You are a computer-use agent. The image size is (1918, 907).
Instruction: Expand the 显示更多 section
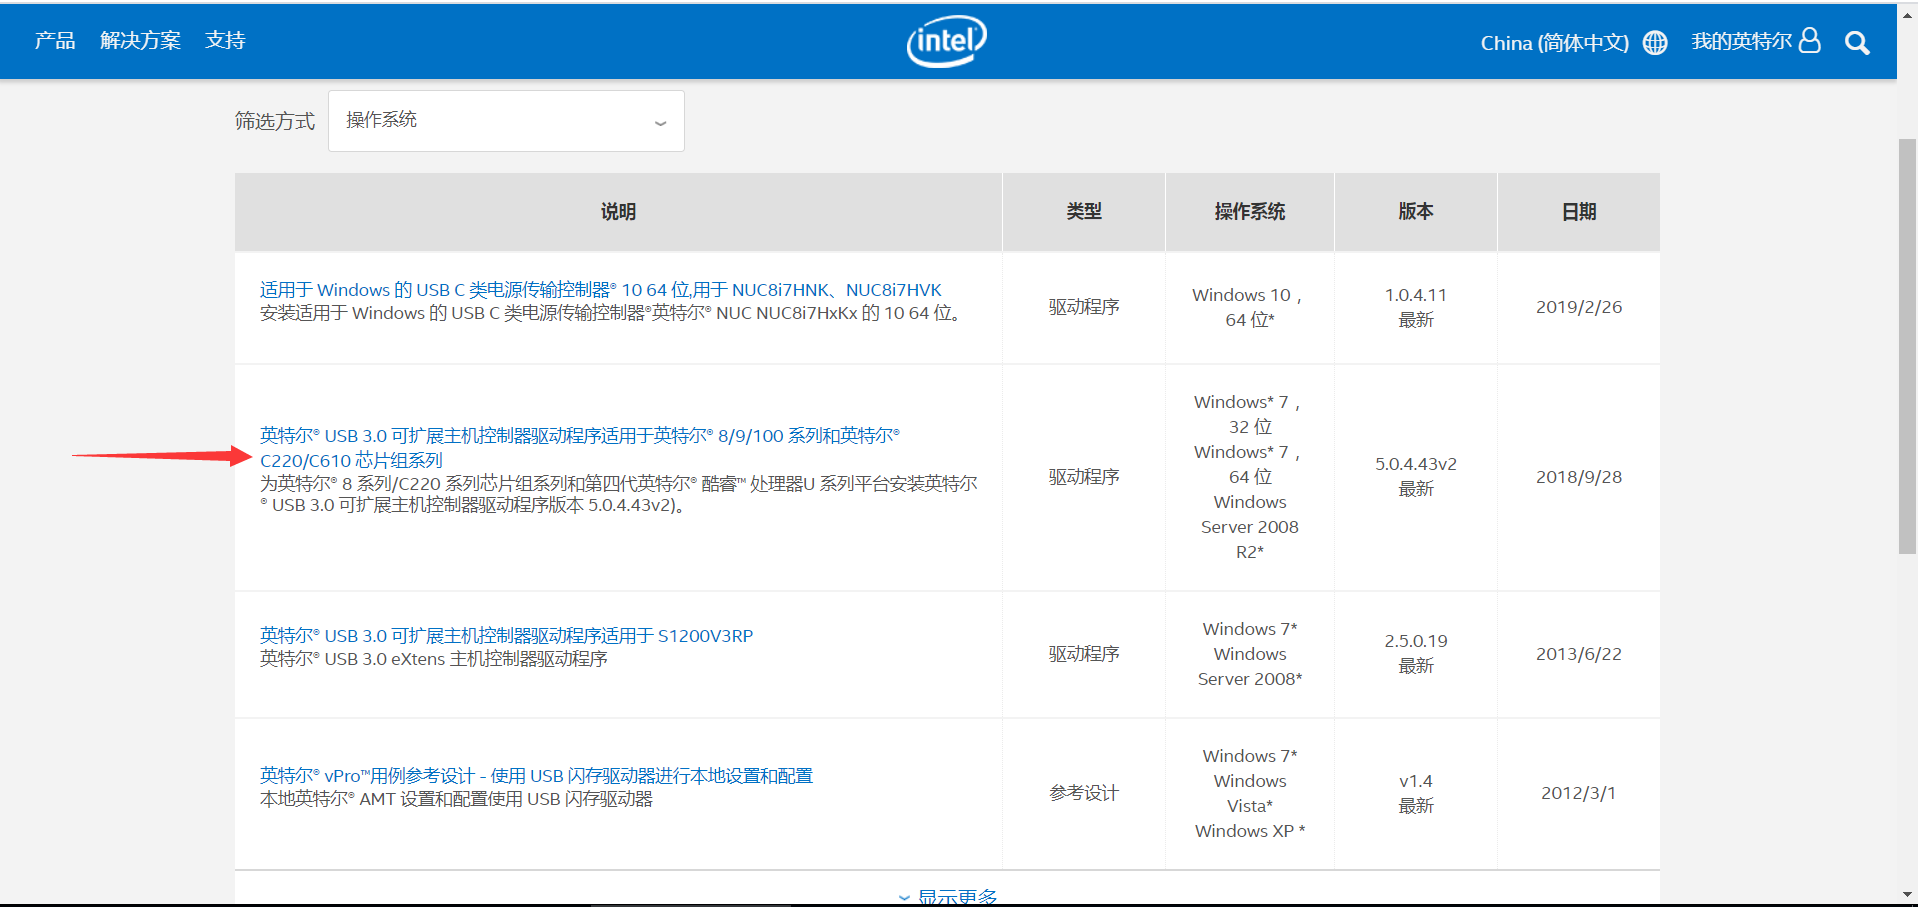coord(955,895)
